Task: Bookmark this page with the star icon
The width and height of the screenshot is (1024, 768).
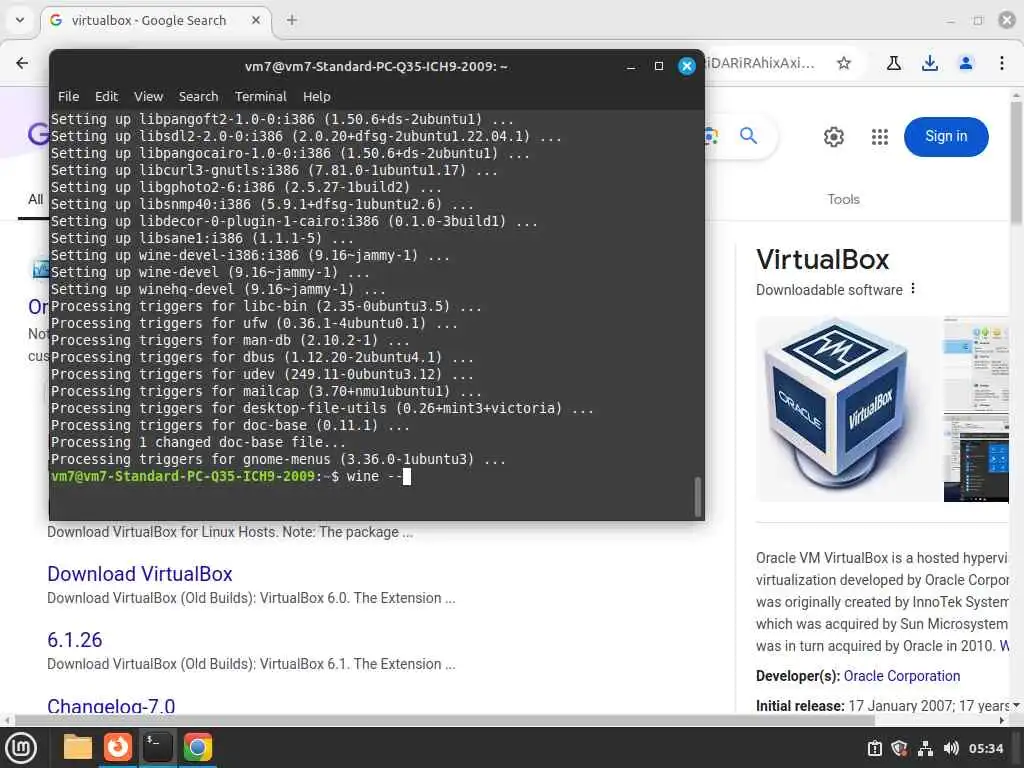Action: tap(844, 63)
